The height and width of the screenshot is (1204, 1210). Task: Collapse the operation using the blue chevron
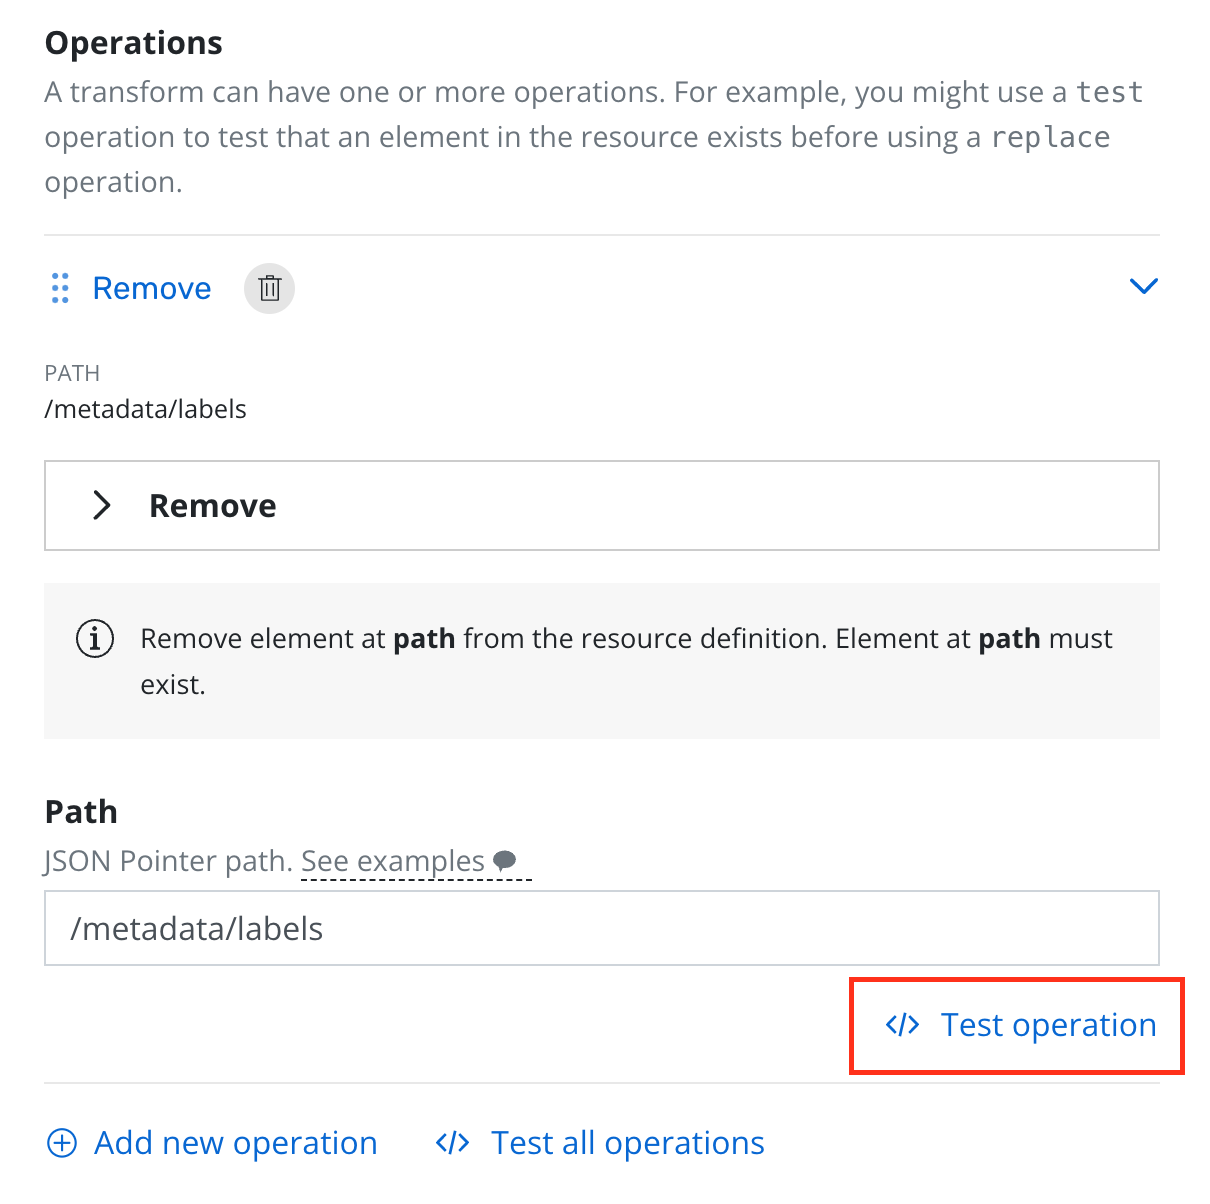[x=1143, y=287]
